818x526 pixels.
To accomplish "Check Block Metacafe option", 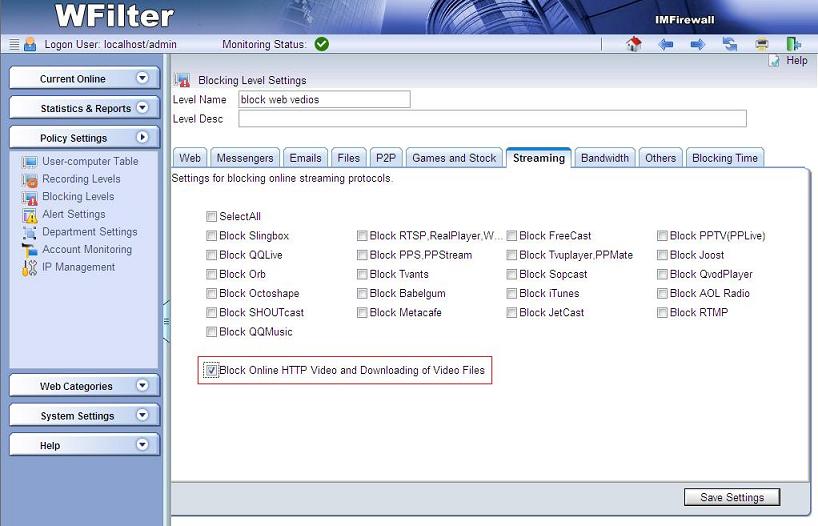I will (x=362, y=313).
